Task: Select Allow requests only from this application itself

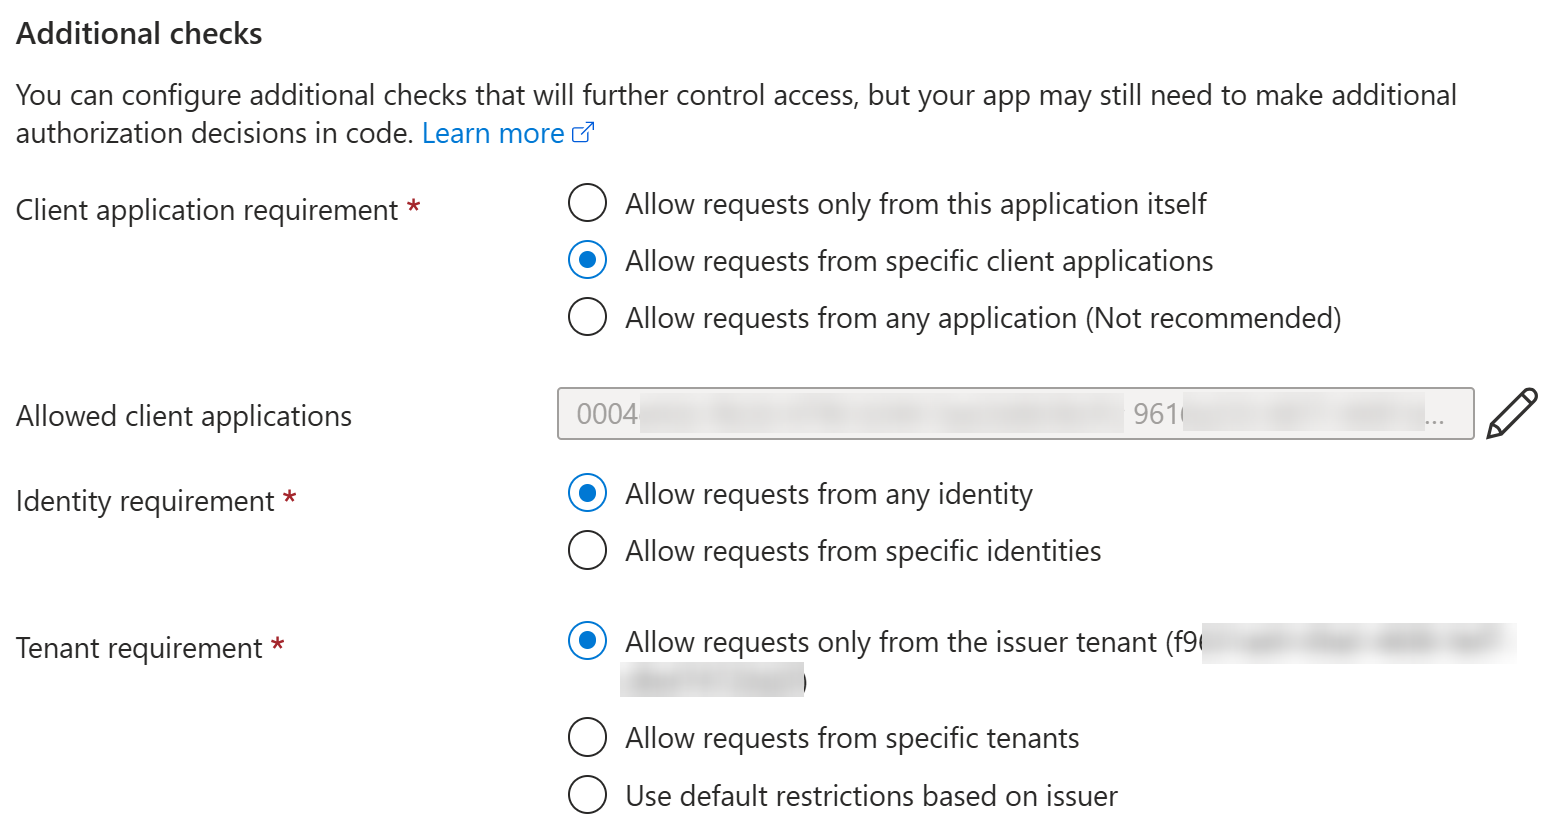Action: click(x=587, y=203)
